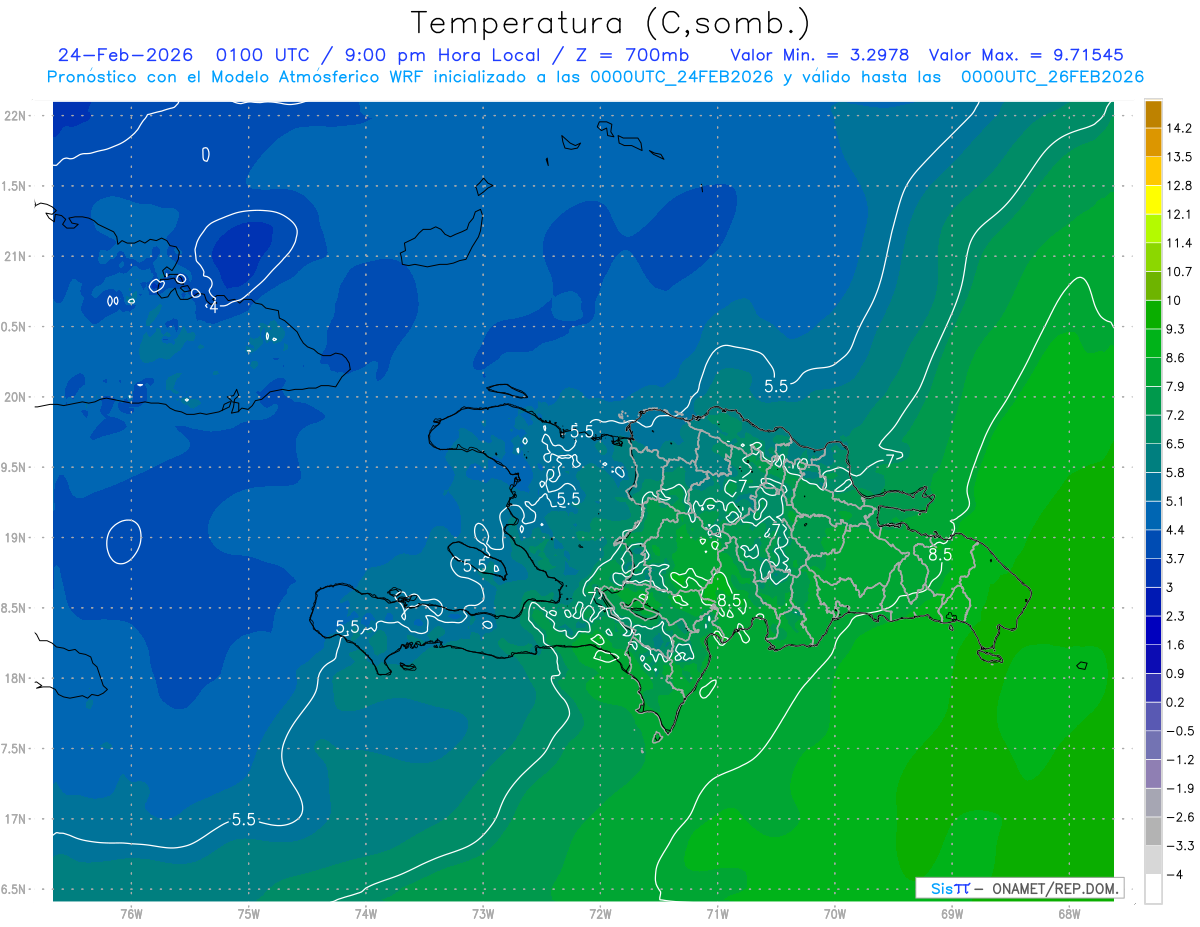Click the '0100 UTC' time label
1200x927 pixels.
[261, 55]
